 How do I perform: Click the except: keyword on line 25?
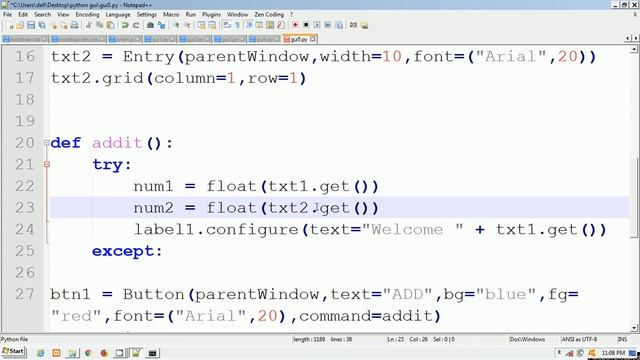[127, 251]
